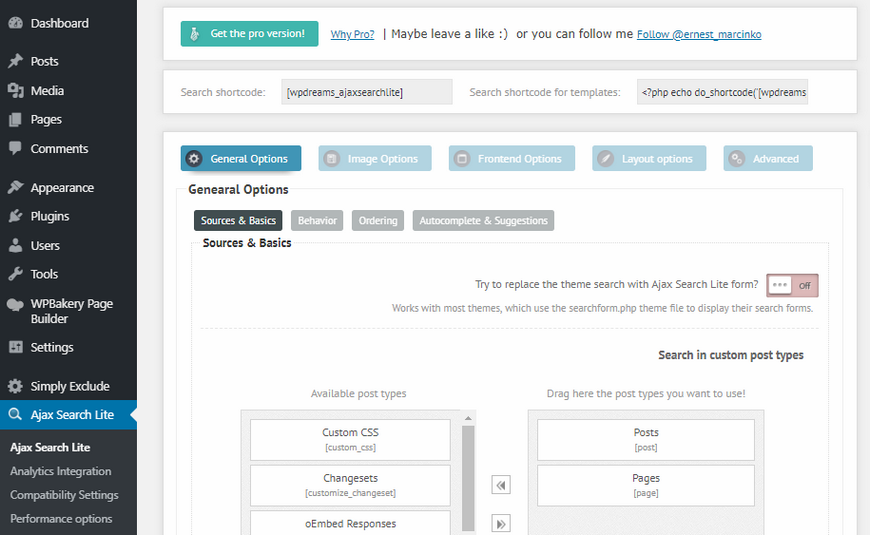This screenshot has height=535, width=870.
Task: Select the Posts [post] item in used list
Action: [x=646, y=440]
